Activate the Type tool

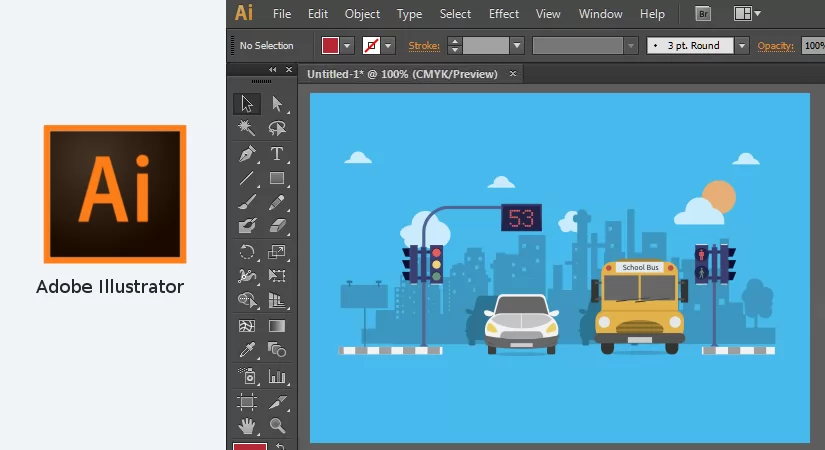[x=277, y=154]
